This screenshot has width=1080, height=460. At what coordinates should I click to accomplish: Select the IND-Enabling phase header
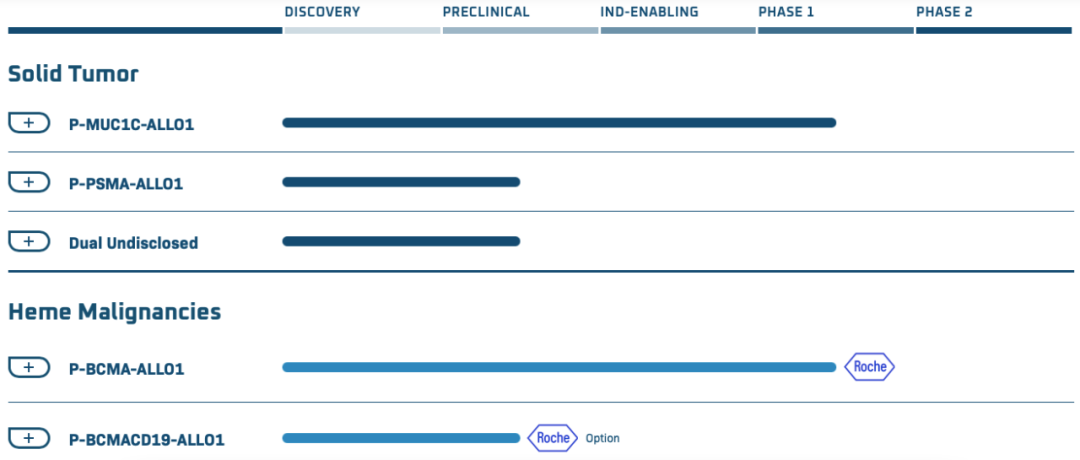tap(649, 12)
